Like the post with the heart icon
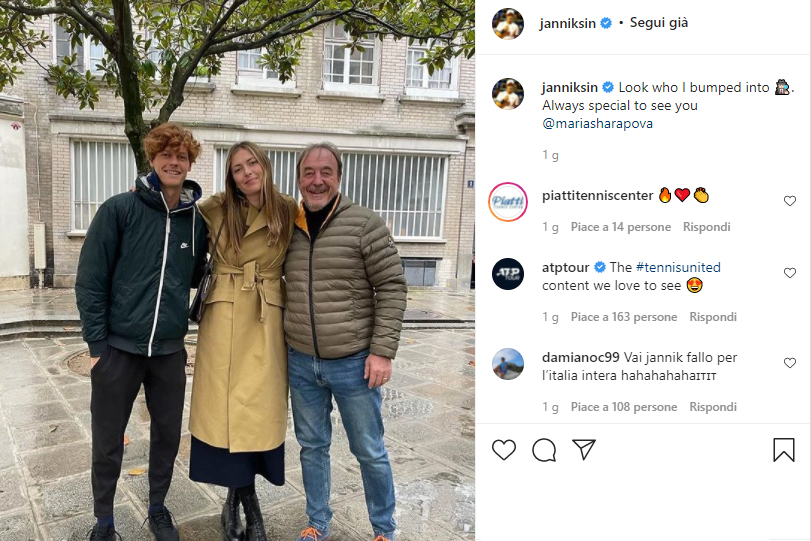This screenshot has width=811, height=541. (504, 449)
